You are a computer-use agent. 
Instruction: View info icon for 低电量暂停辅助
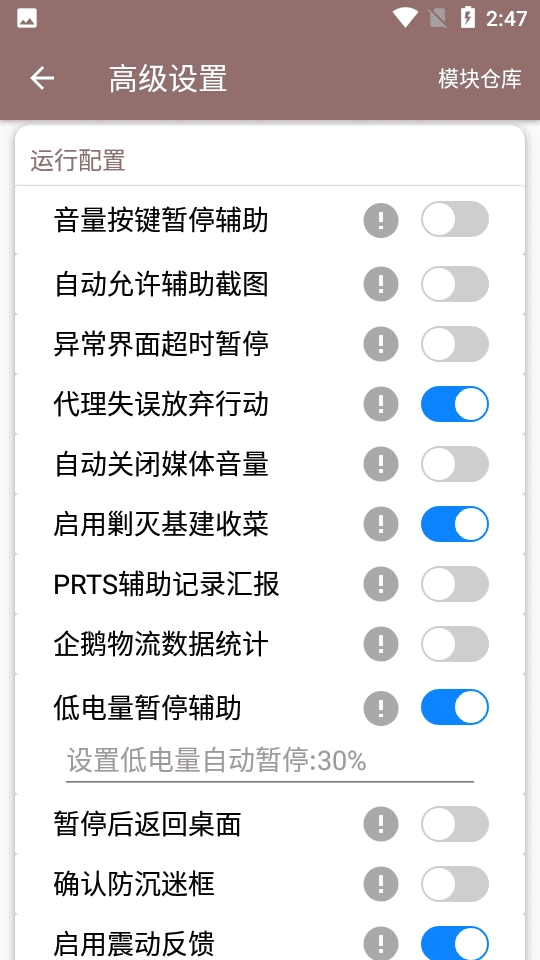click(x=381, y=708)
